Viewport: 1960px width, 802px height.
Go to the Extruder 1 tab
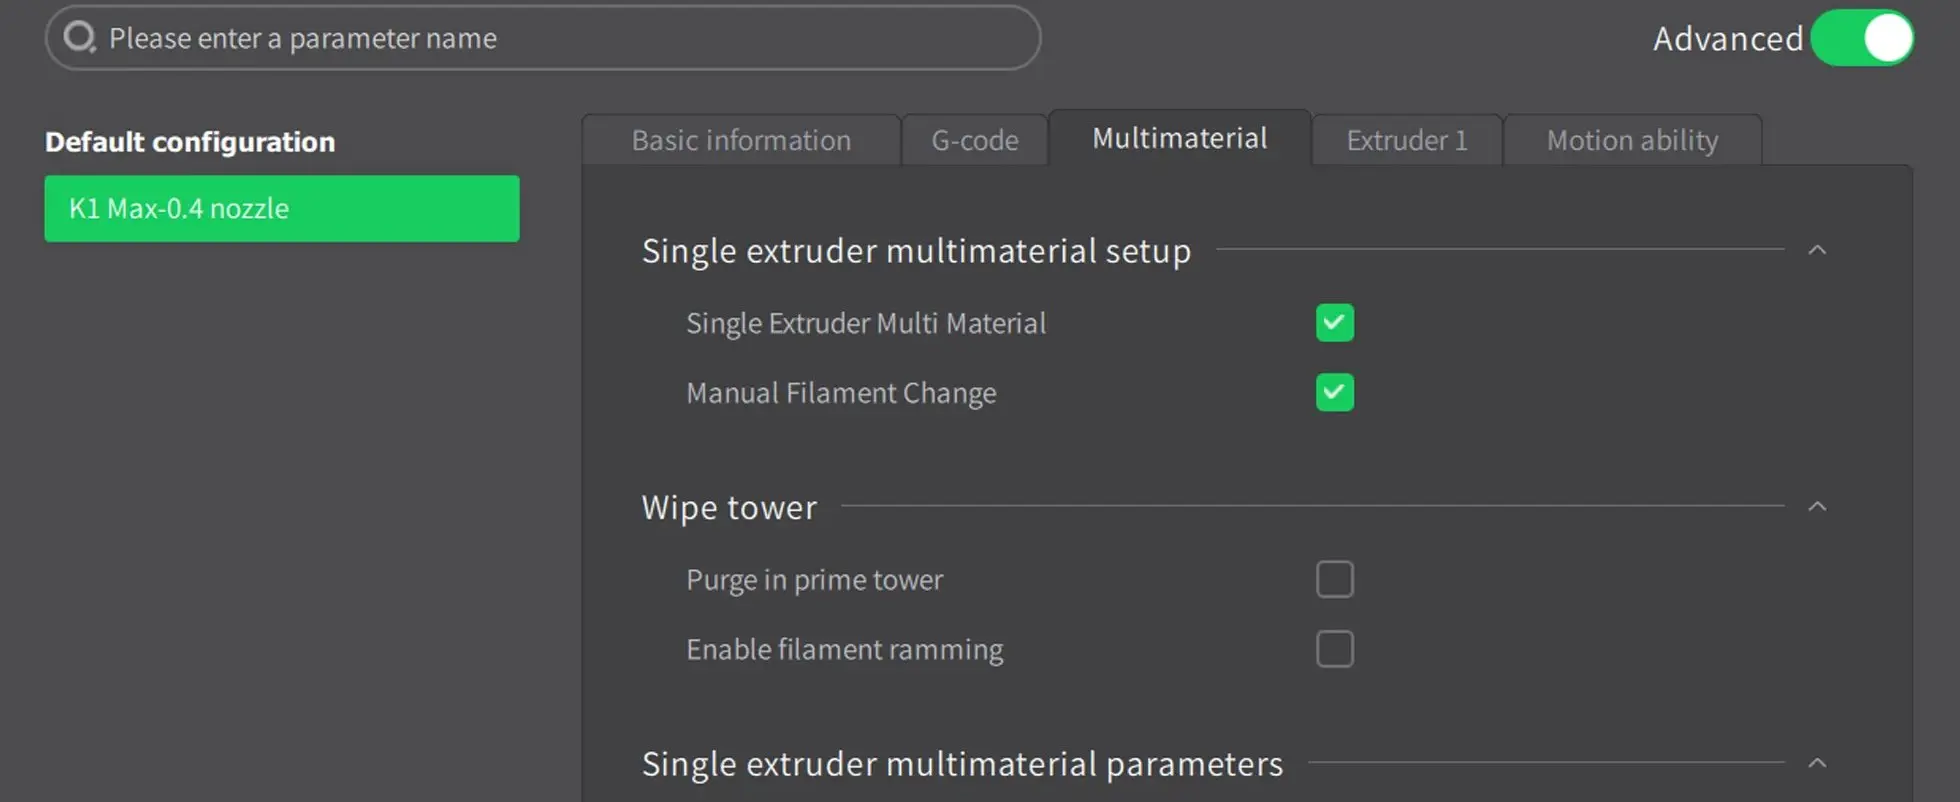[x=1406, y=140]
